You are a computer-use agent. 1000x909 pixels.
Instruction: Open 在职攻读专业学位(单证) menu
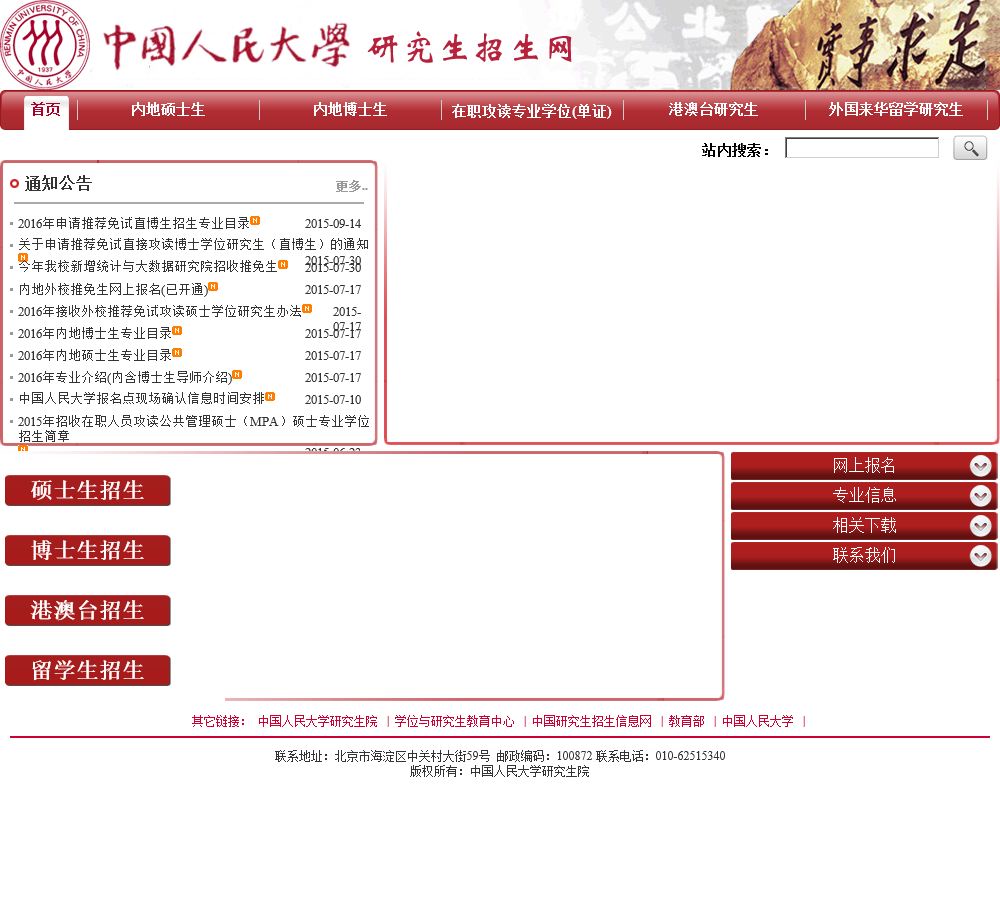tap(531, 111)
